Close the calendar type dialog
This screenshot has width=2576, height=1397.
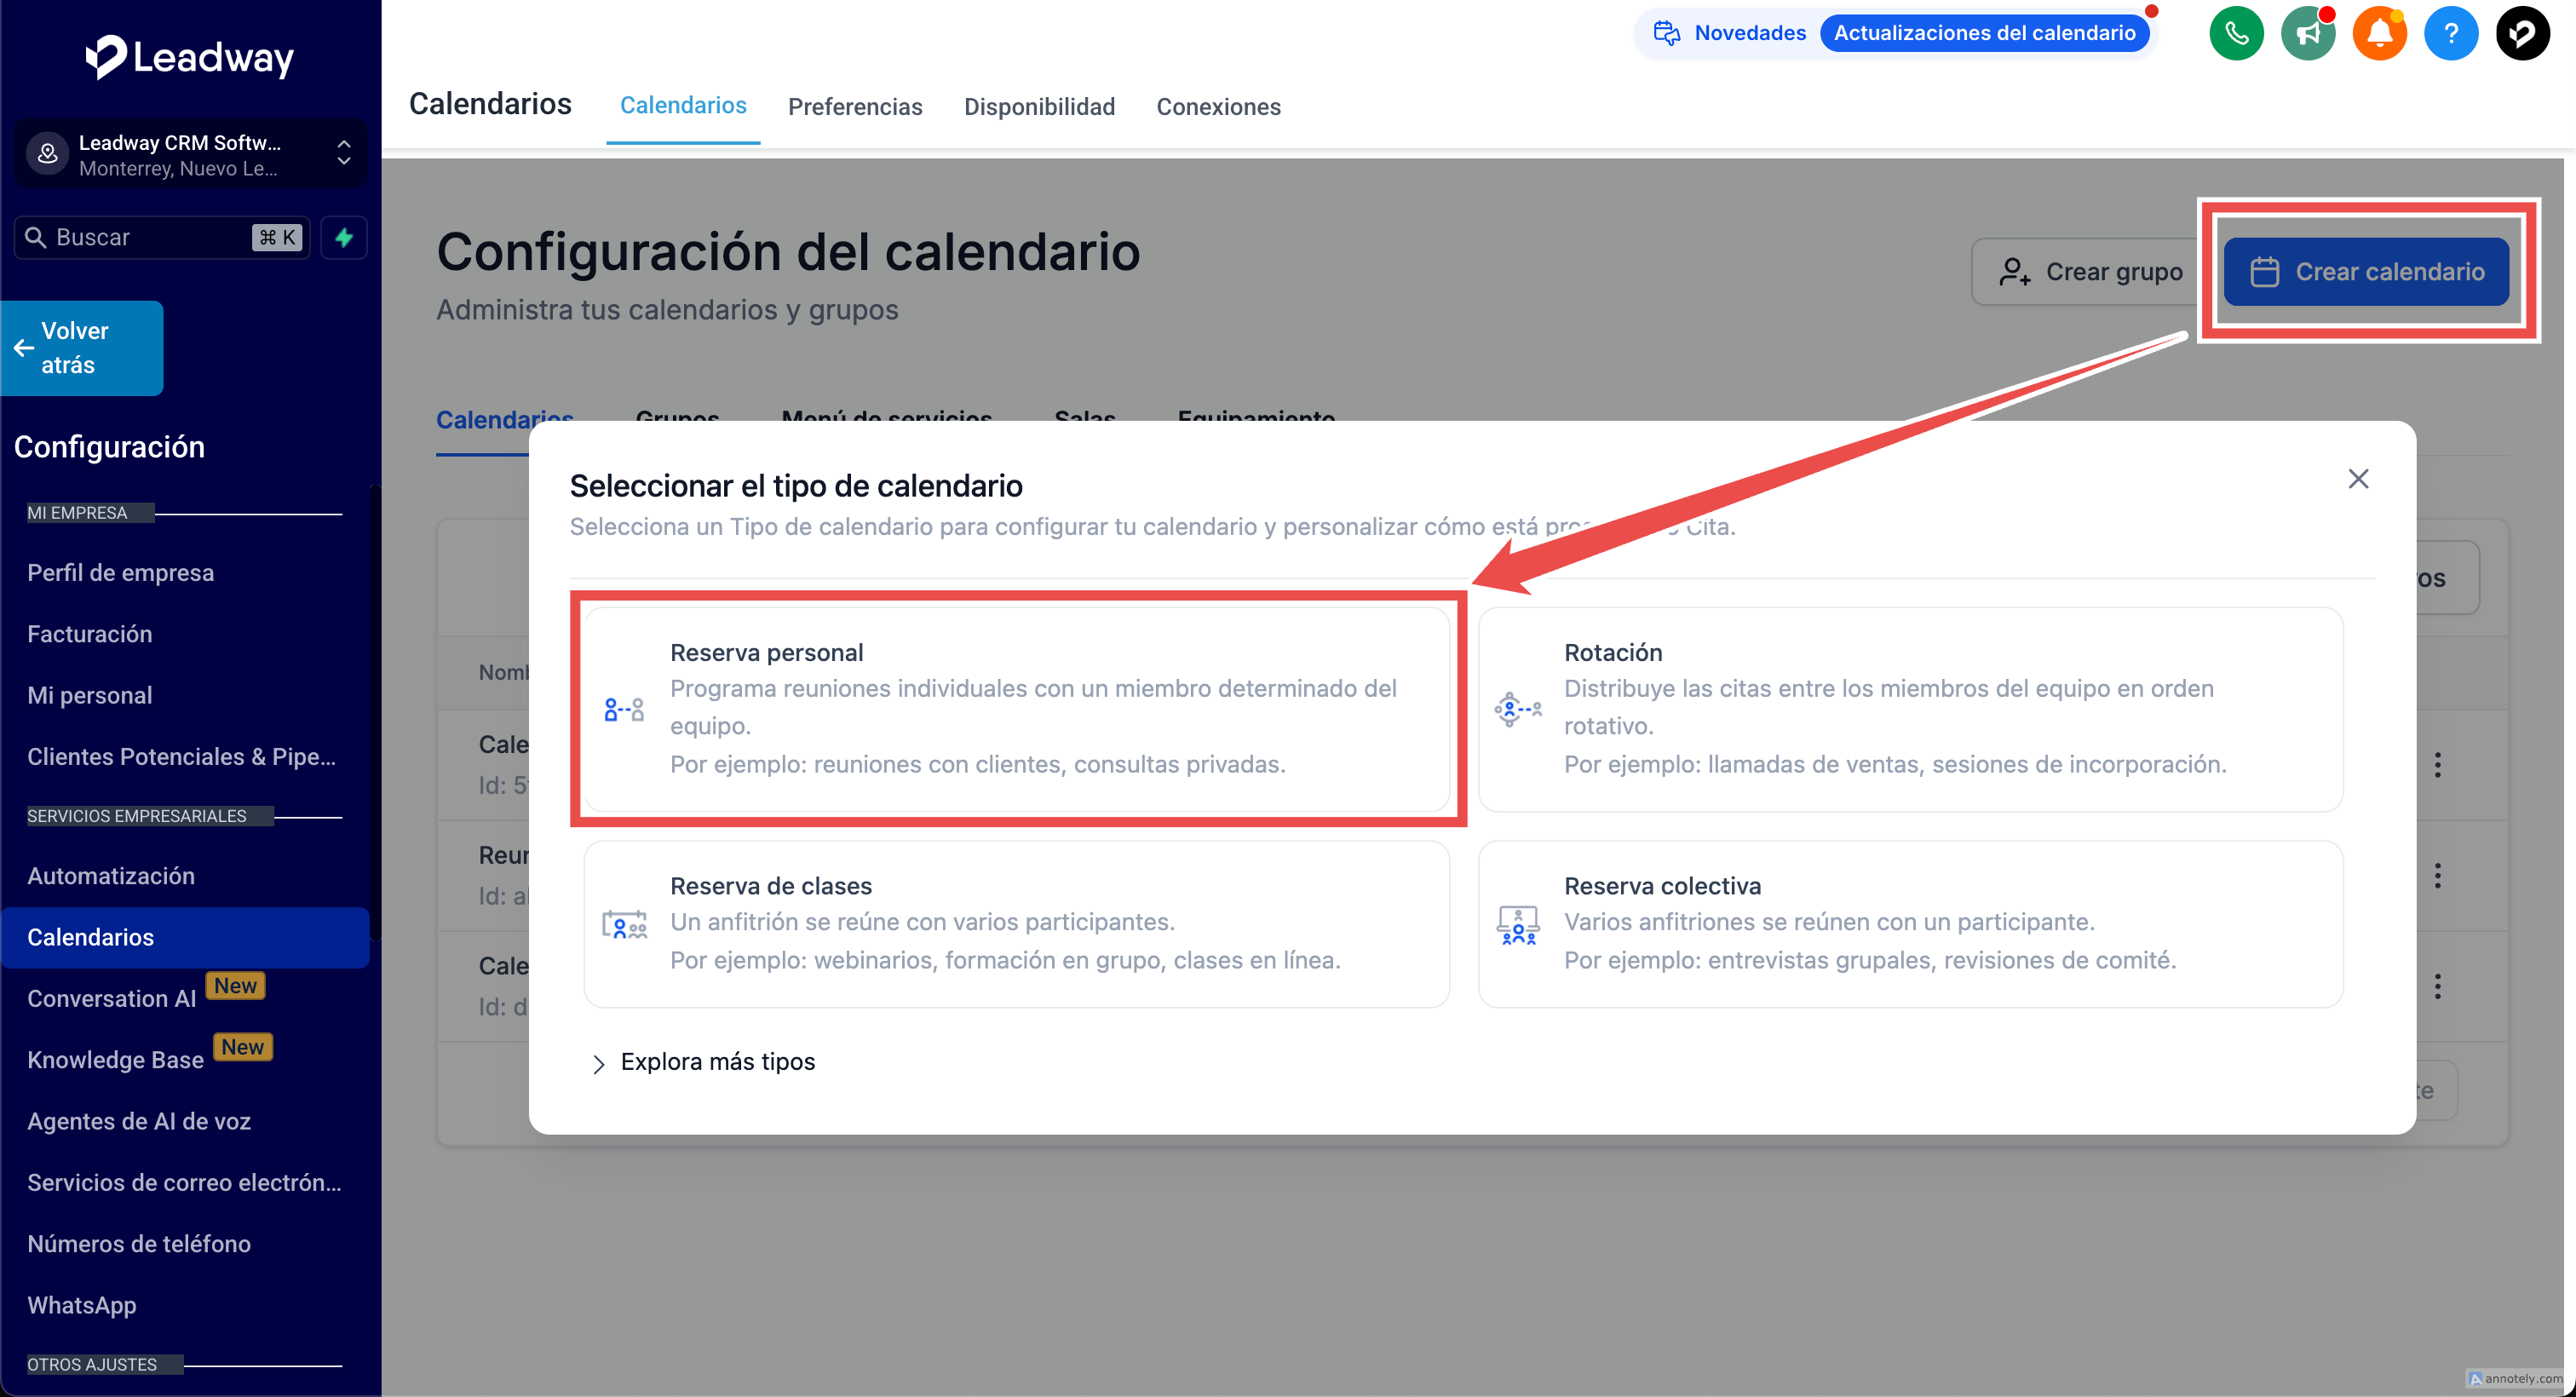click(x=2358, y=479)
